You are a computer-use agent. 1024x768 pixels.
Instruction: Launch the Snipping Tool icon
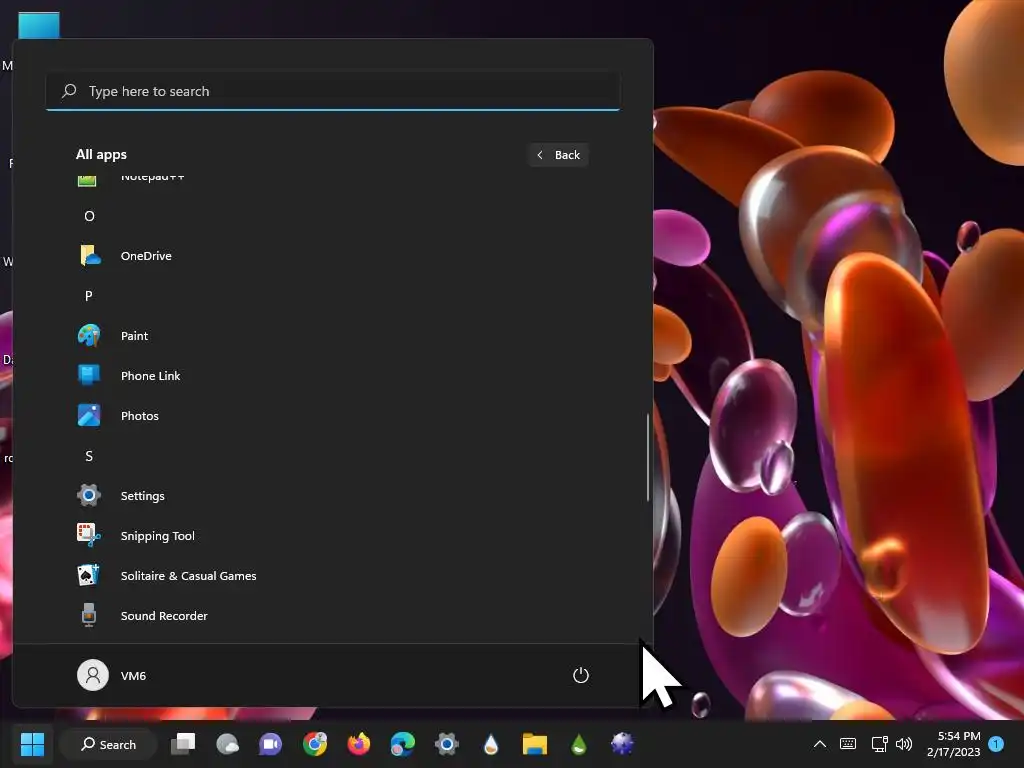pos(89,536)
